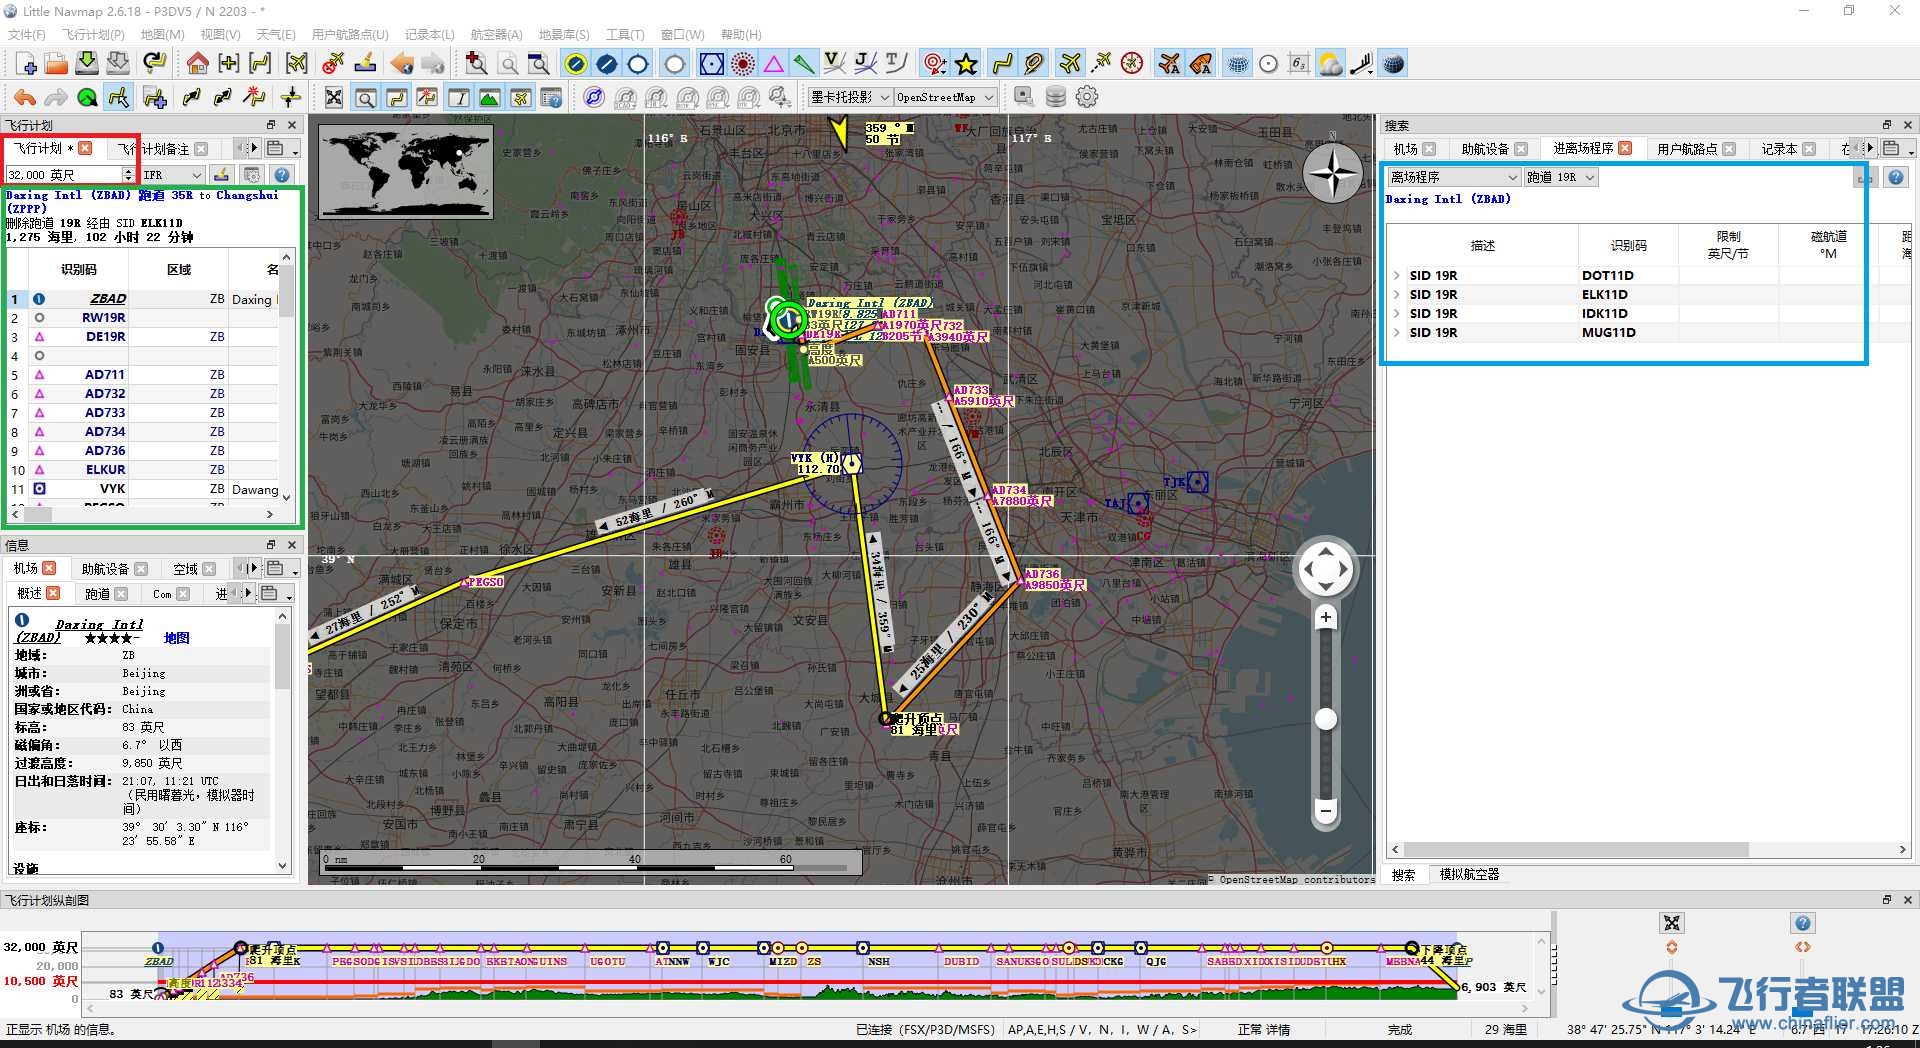The image size is (1920, 1048).
Task: Click the map plus zoom button
Action: [1326, 617]
